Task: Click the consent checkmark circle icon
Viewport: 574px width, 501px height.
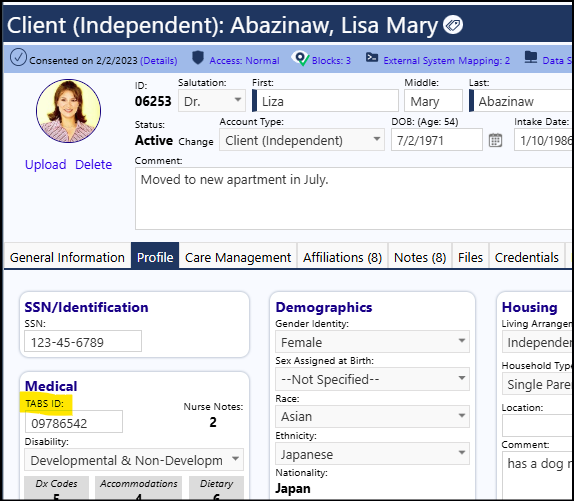Action: [x=18, y=57]
